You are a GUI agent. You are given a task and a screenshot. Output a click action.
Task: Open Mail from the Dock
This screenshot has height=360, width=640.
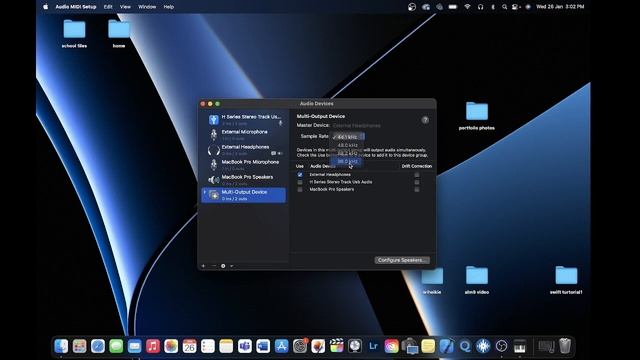tap(135, 346)
